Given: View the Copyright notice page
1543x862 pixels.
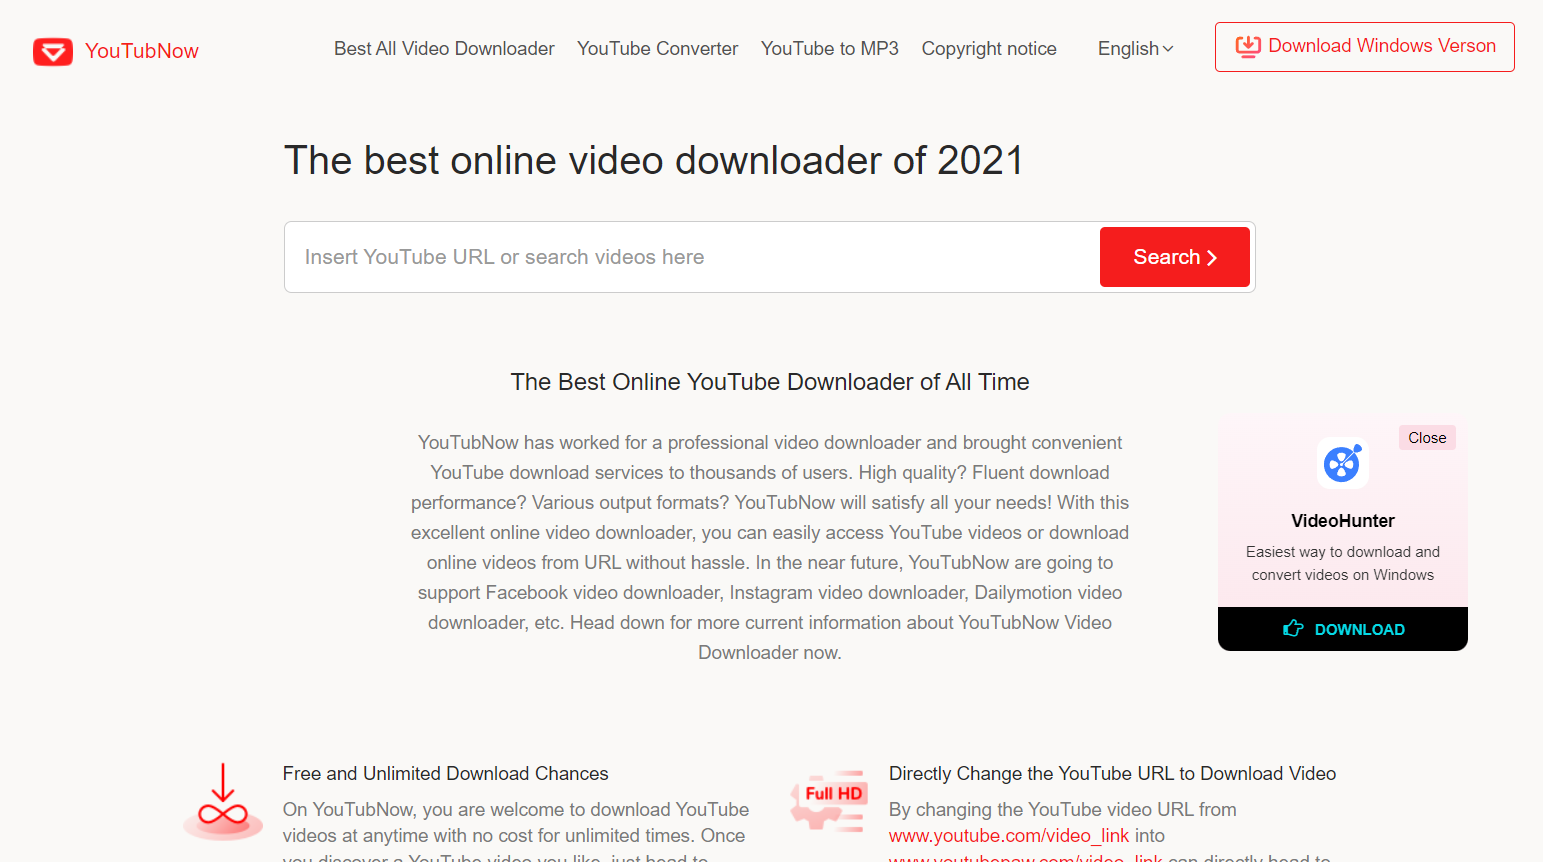Looking at the screenshot, I should (x=989, y=49).
